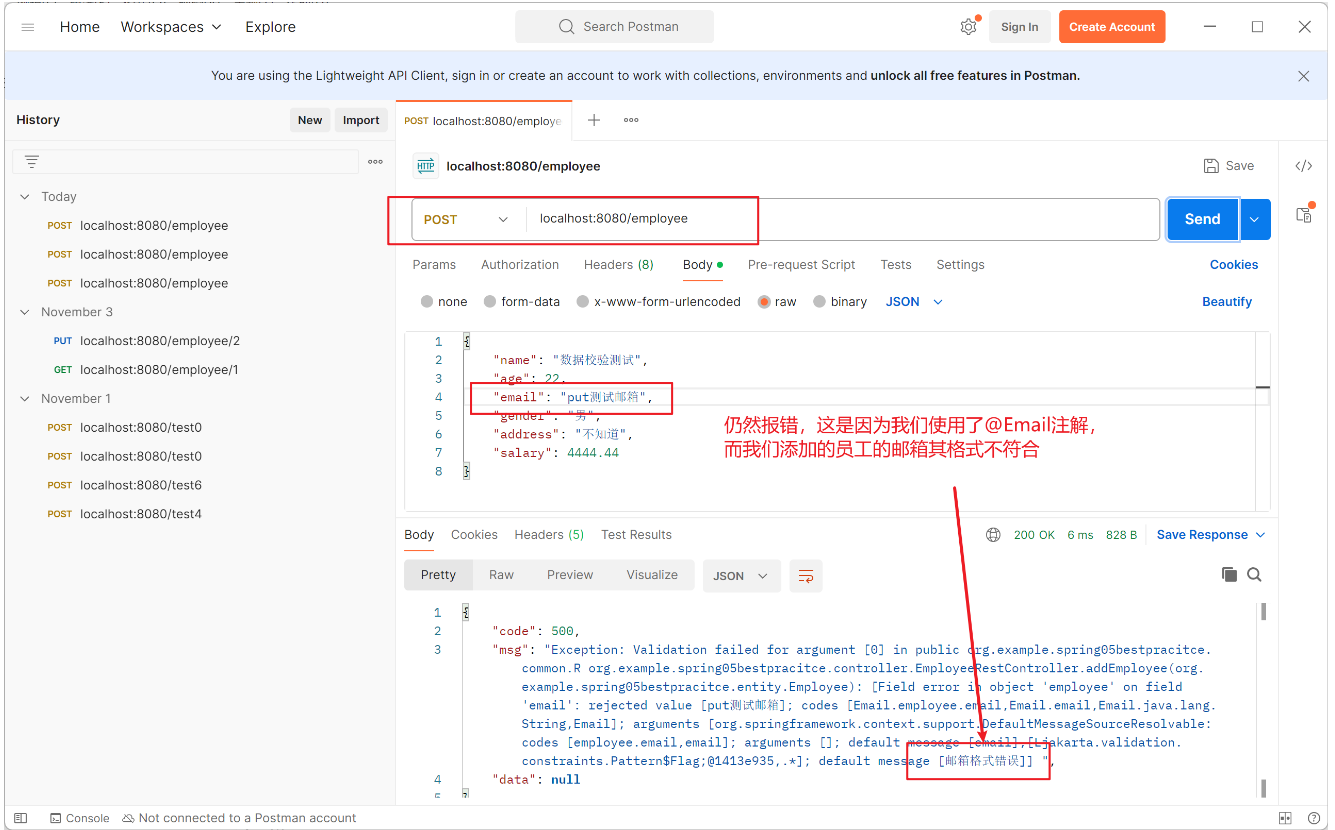Close the lightweight client banner
The height and width of the screenshot is (830, 1335).
pos(1303,76)
